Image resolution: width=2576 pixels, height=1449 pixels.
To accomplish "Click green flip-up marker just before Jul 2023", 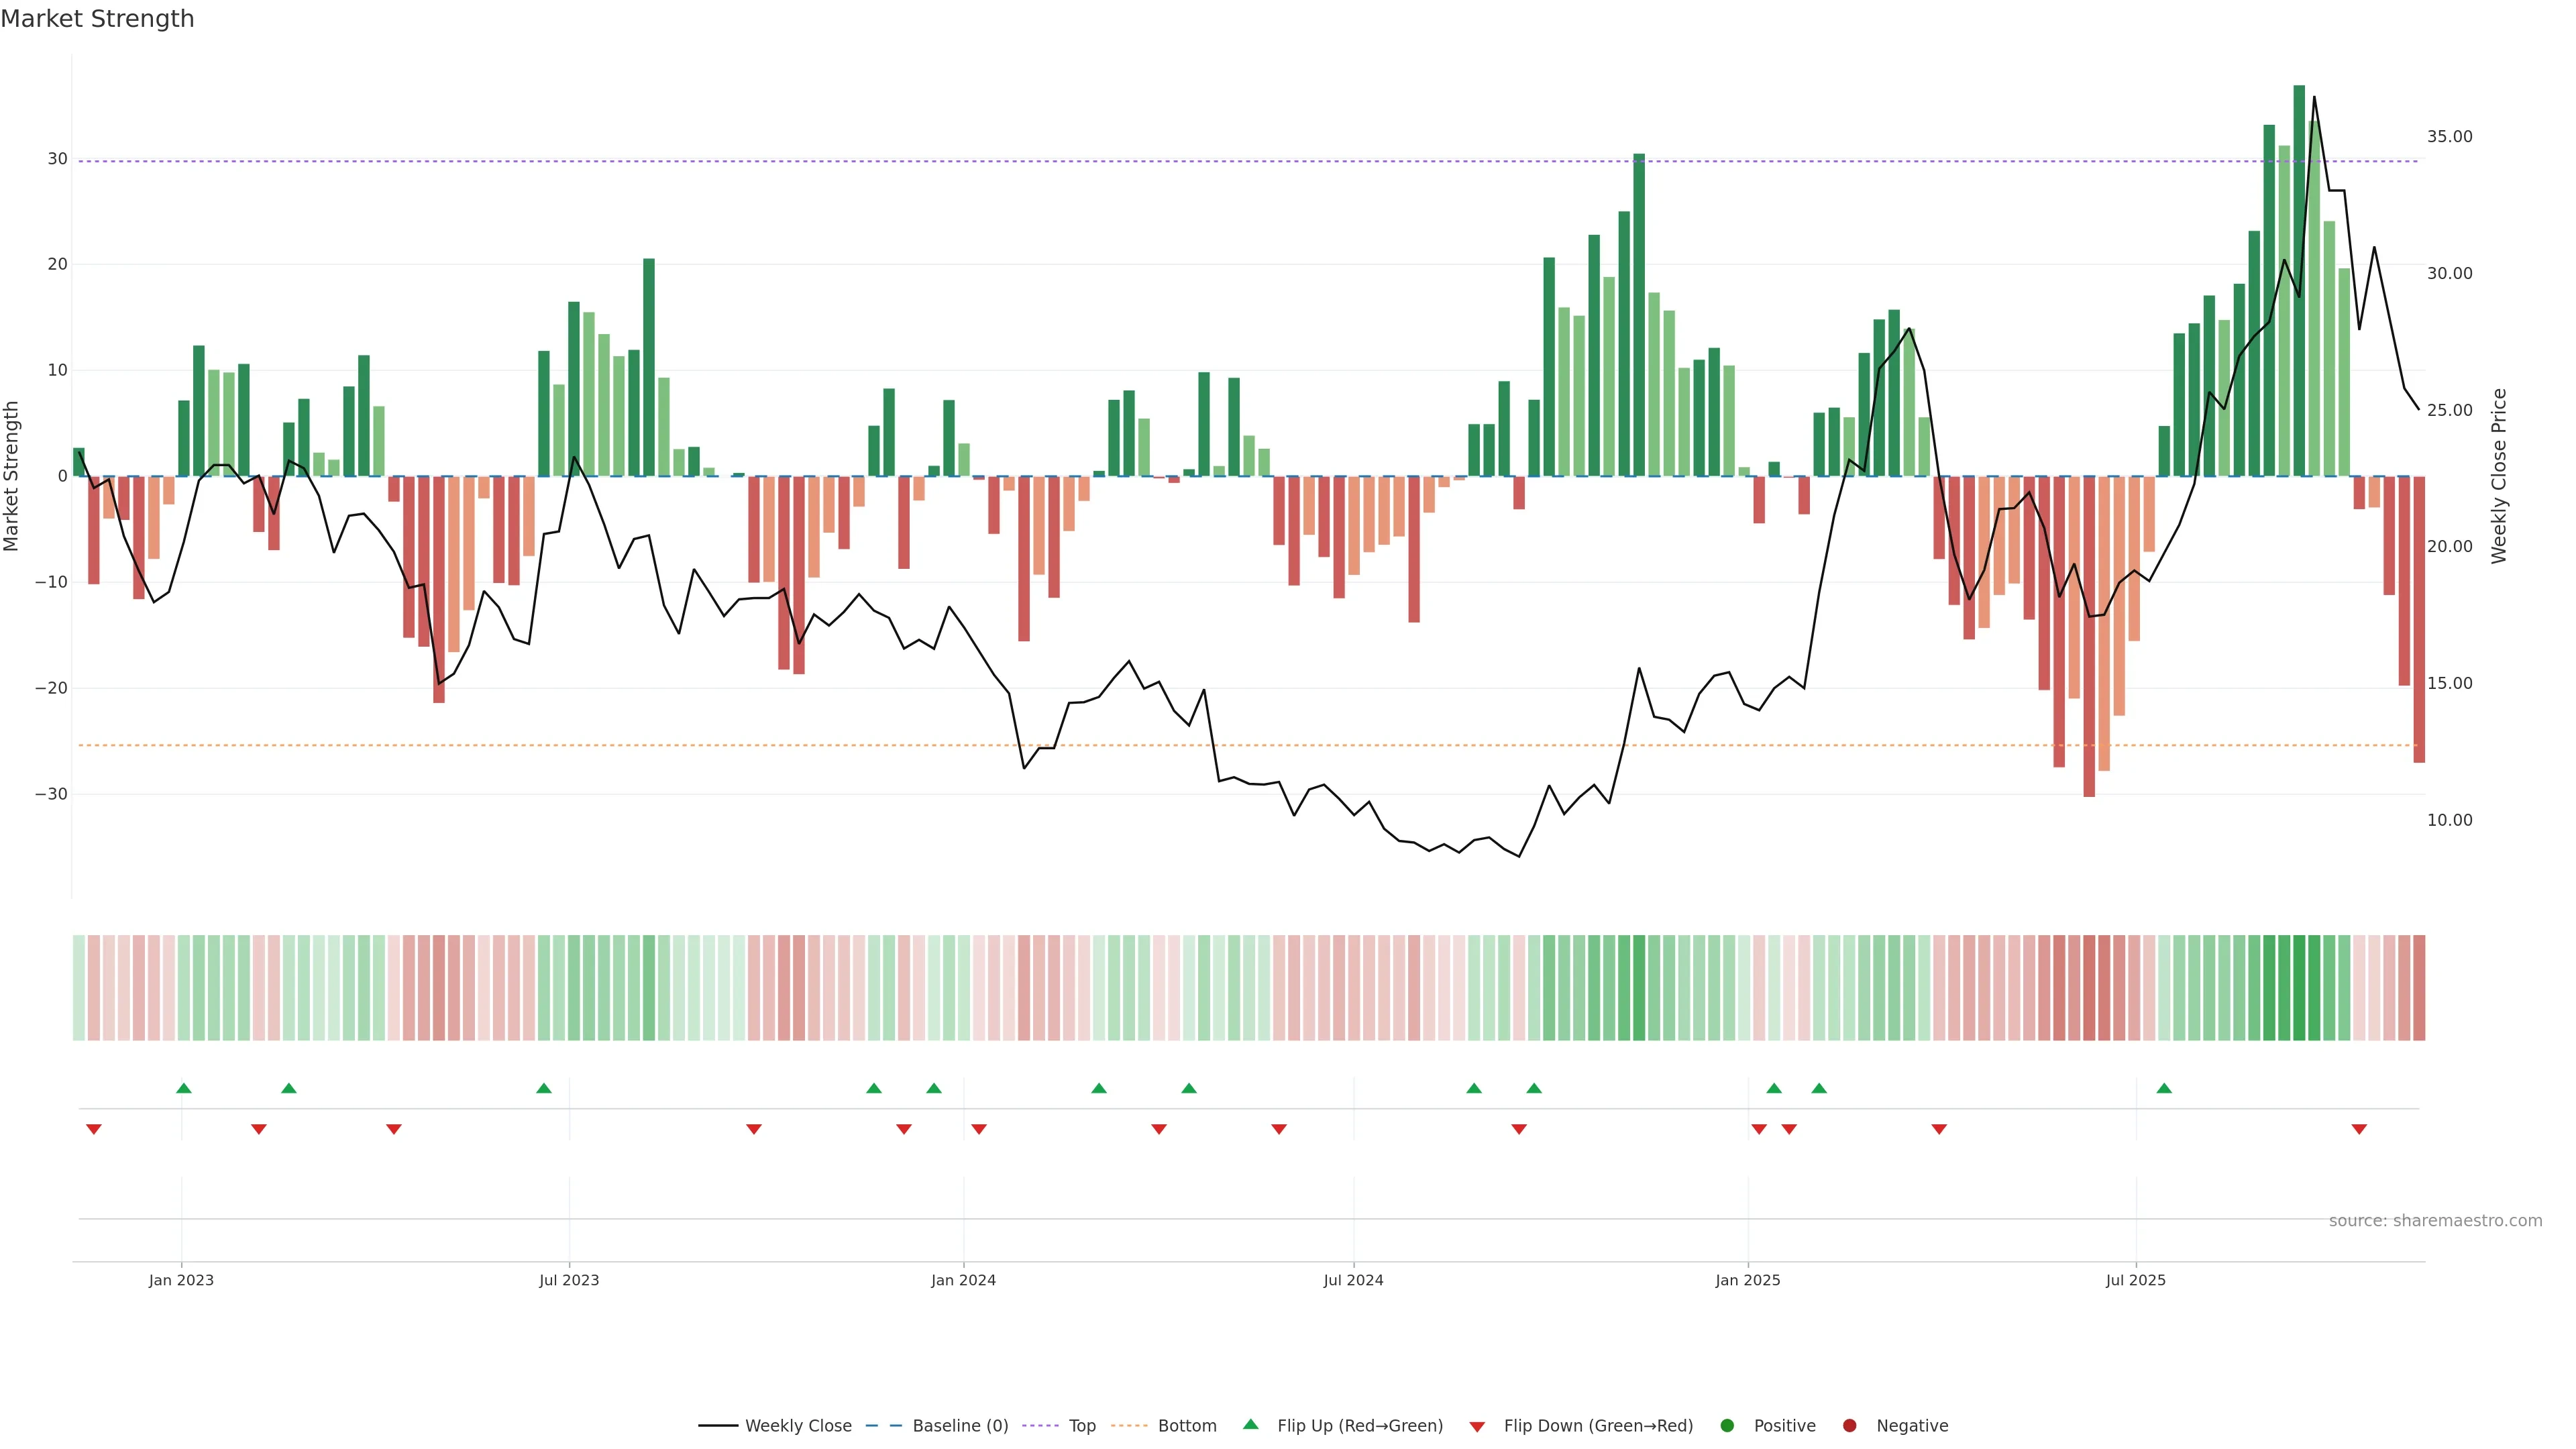I will point(544,1088).
